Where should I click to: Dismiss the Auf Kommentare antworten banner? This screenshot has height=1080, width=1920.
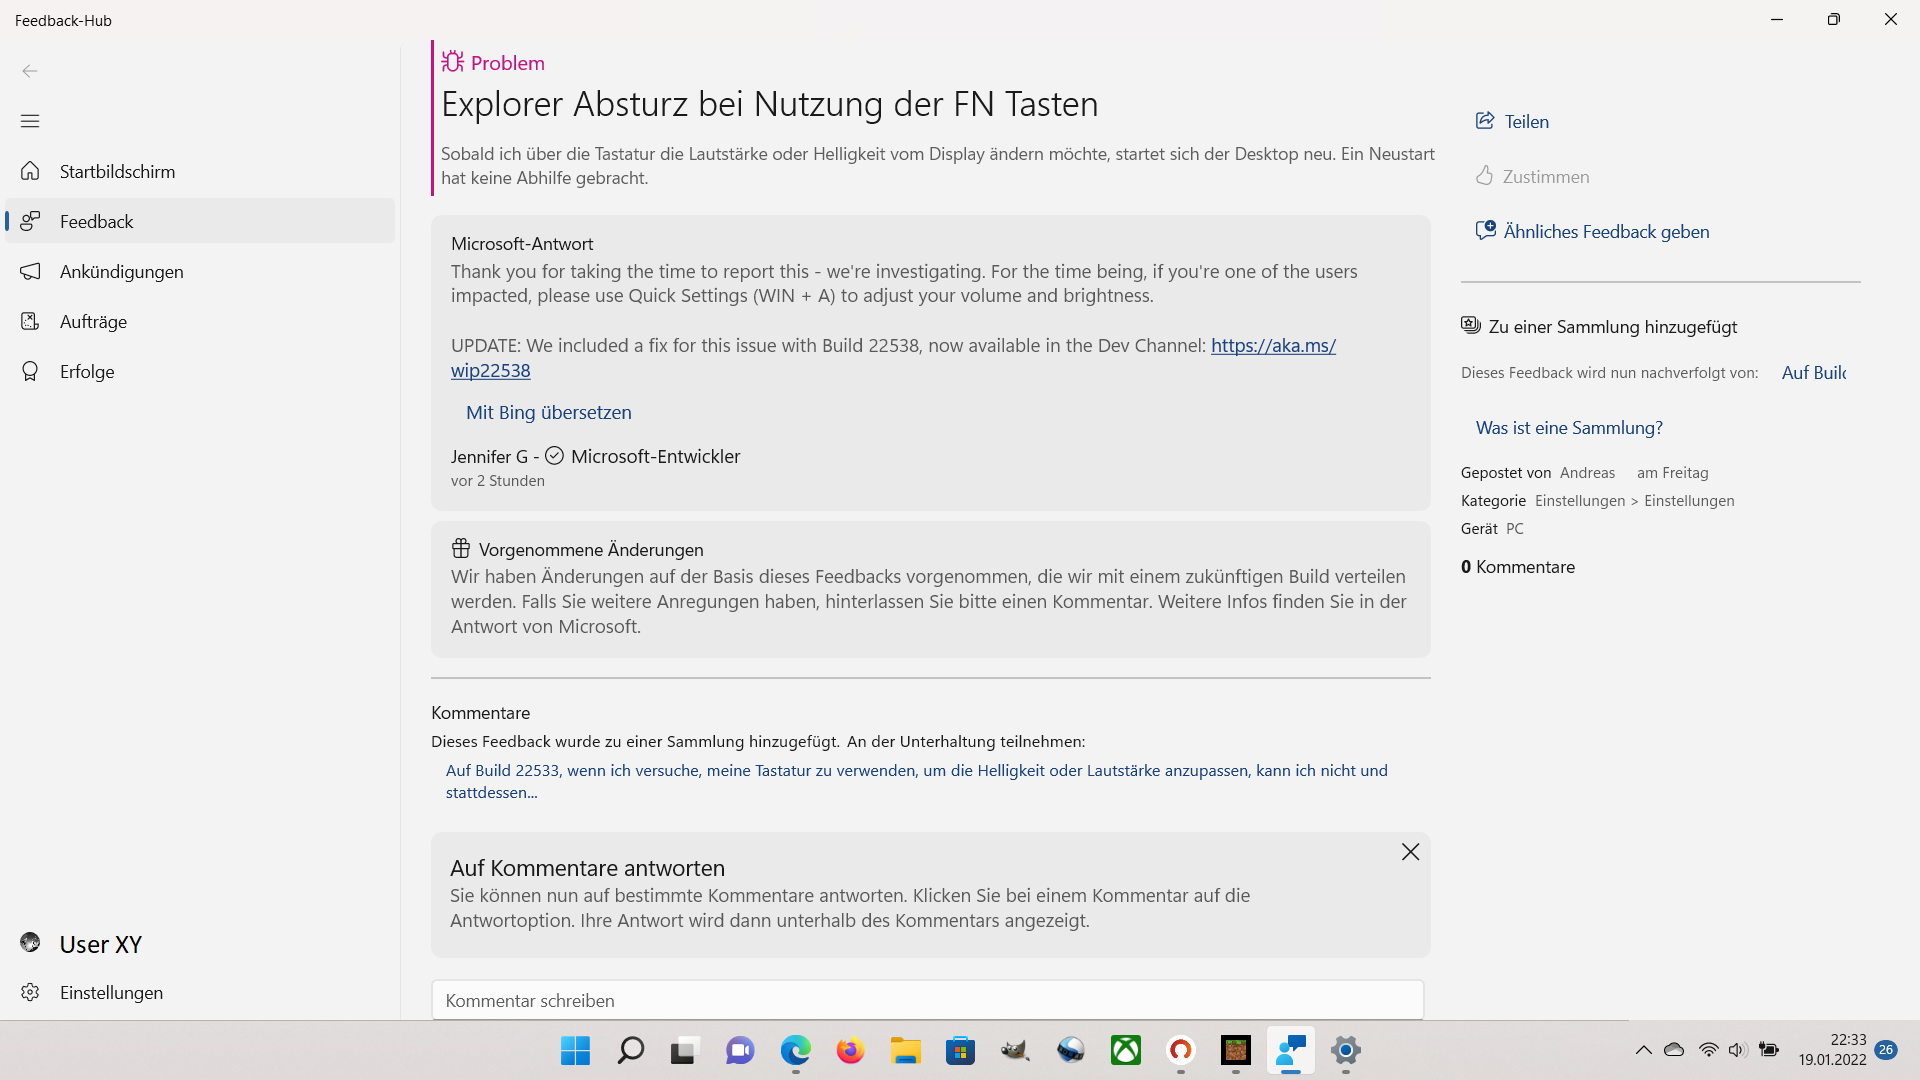(x=1410, y=852)
